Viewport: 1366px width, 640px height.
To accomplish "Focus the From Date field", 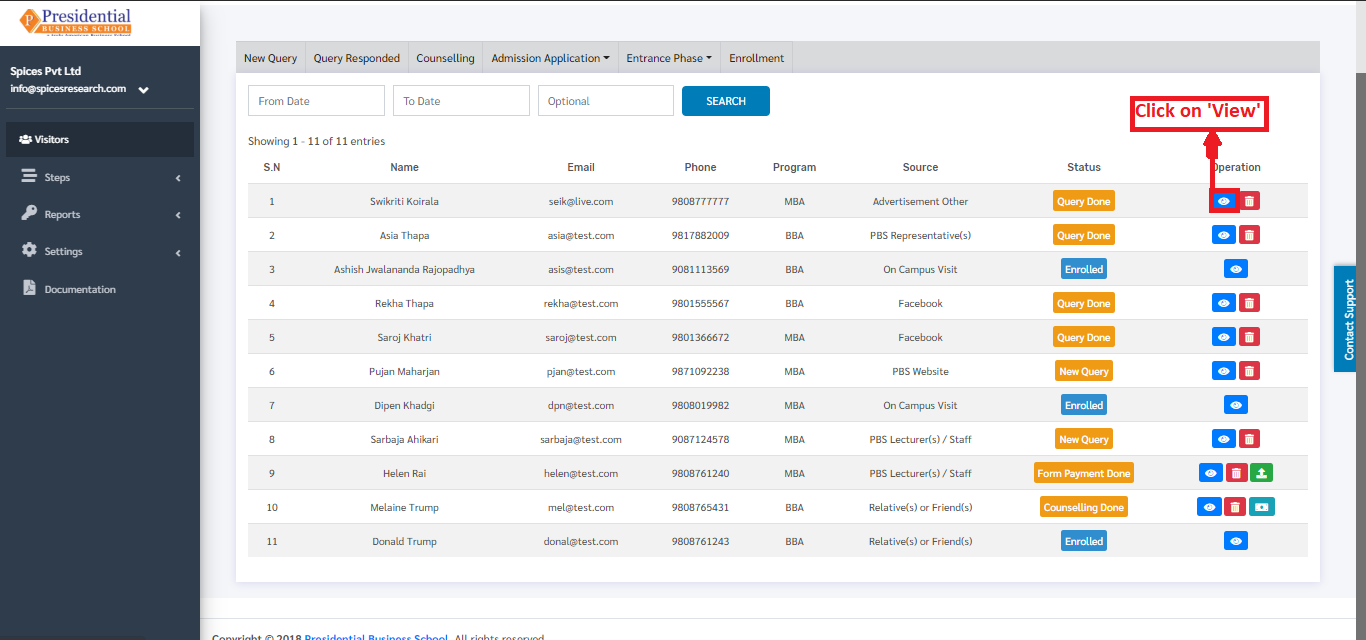I will [316, 101].
